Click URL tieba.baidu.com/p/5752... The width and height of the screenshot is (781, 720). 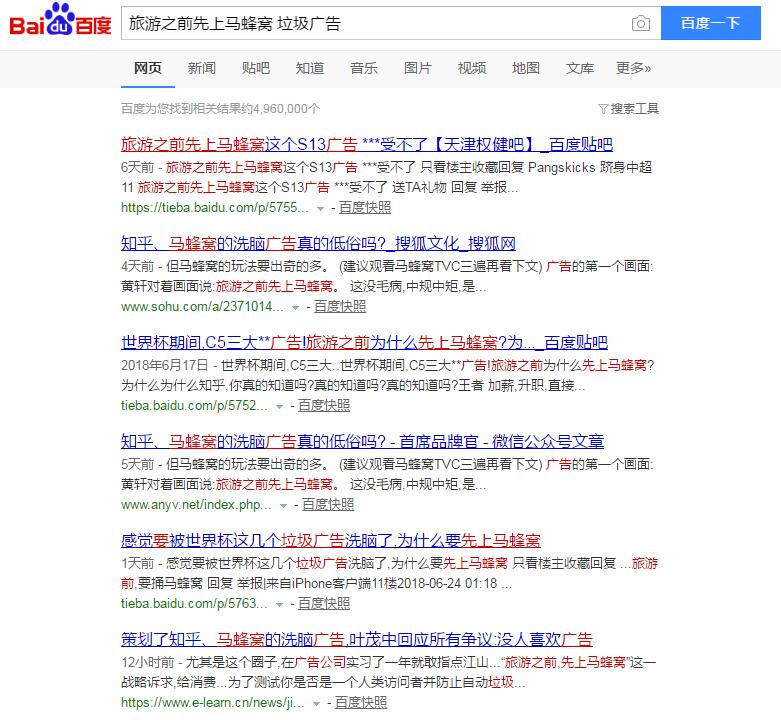tap(194, 406)
